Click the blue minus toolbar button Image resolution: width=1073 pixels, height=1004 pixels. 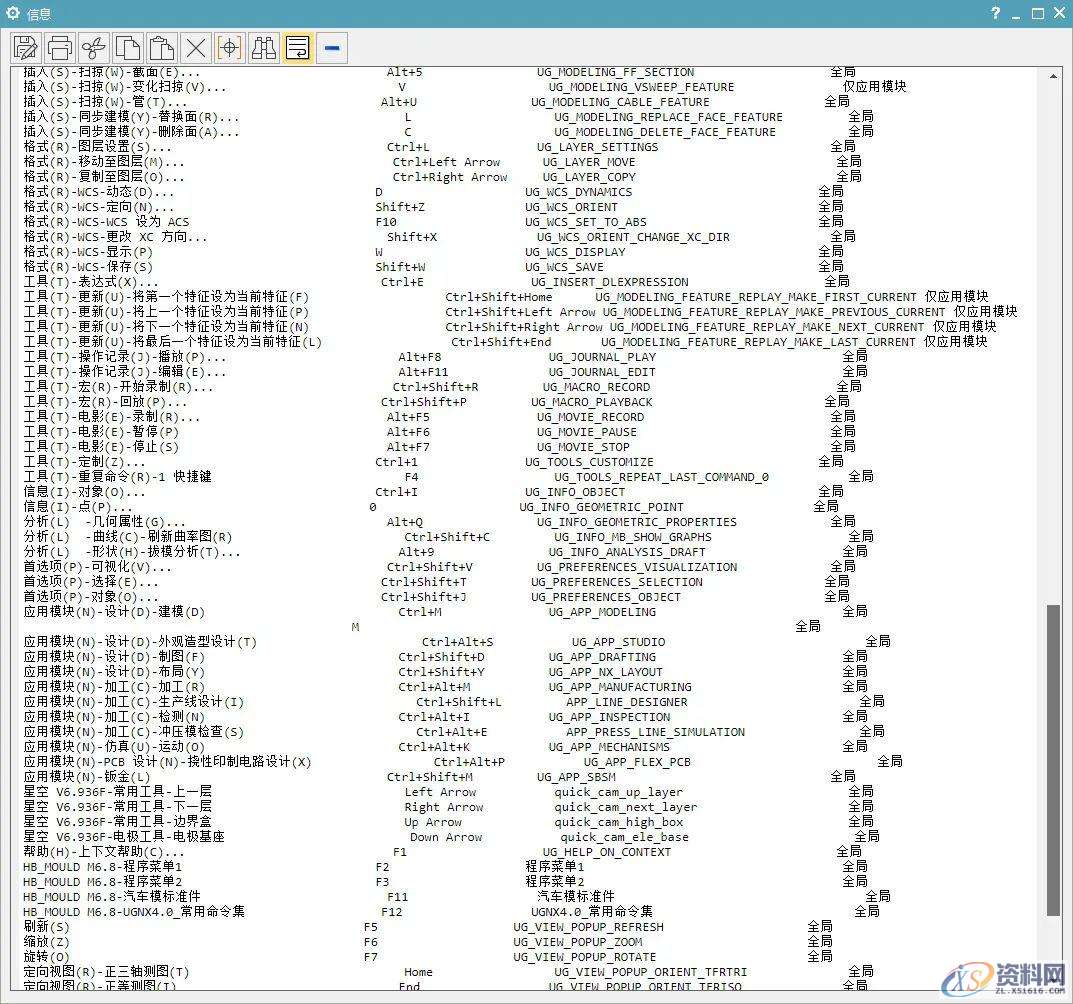pos(332,47)
